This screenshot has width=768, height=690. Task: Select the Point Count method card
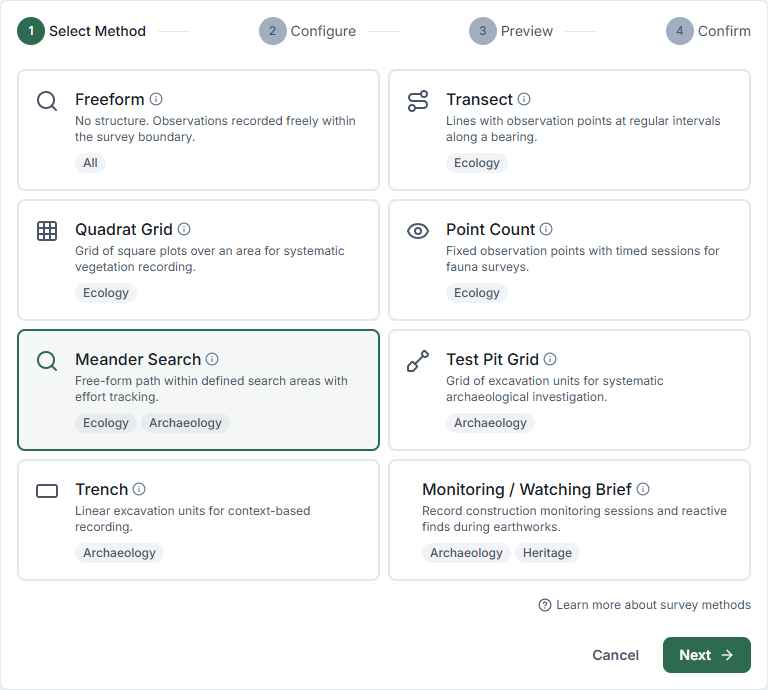tap(569, 260)
